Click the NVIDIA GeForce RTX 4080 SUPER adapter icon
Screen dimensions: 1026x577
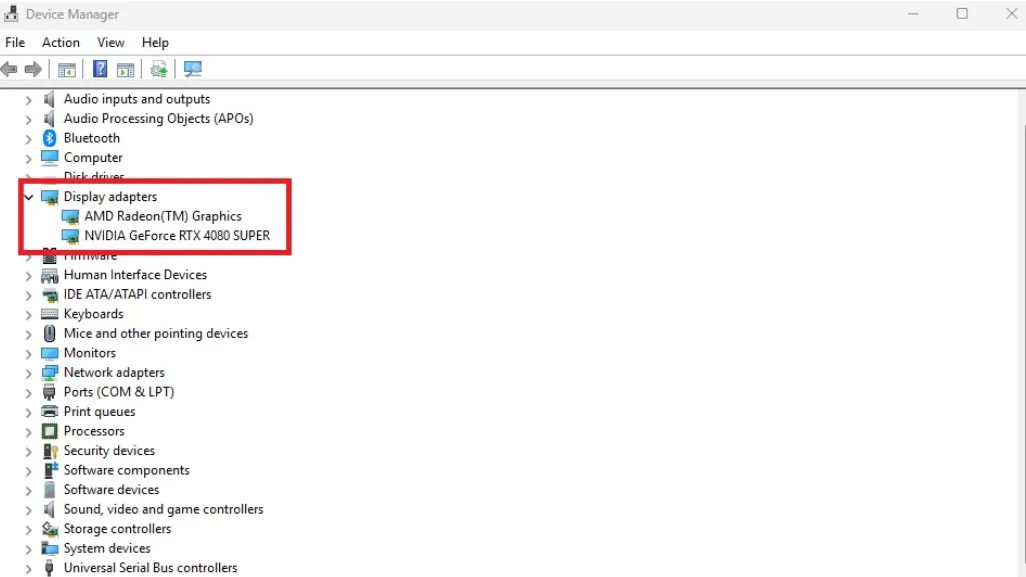(70, 236)
